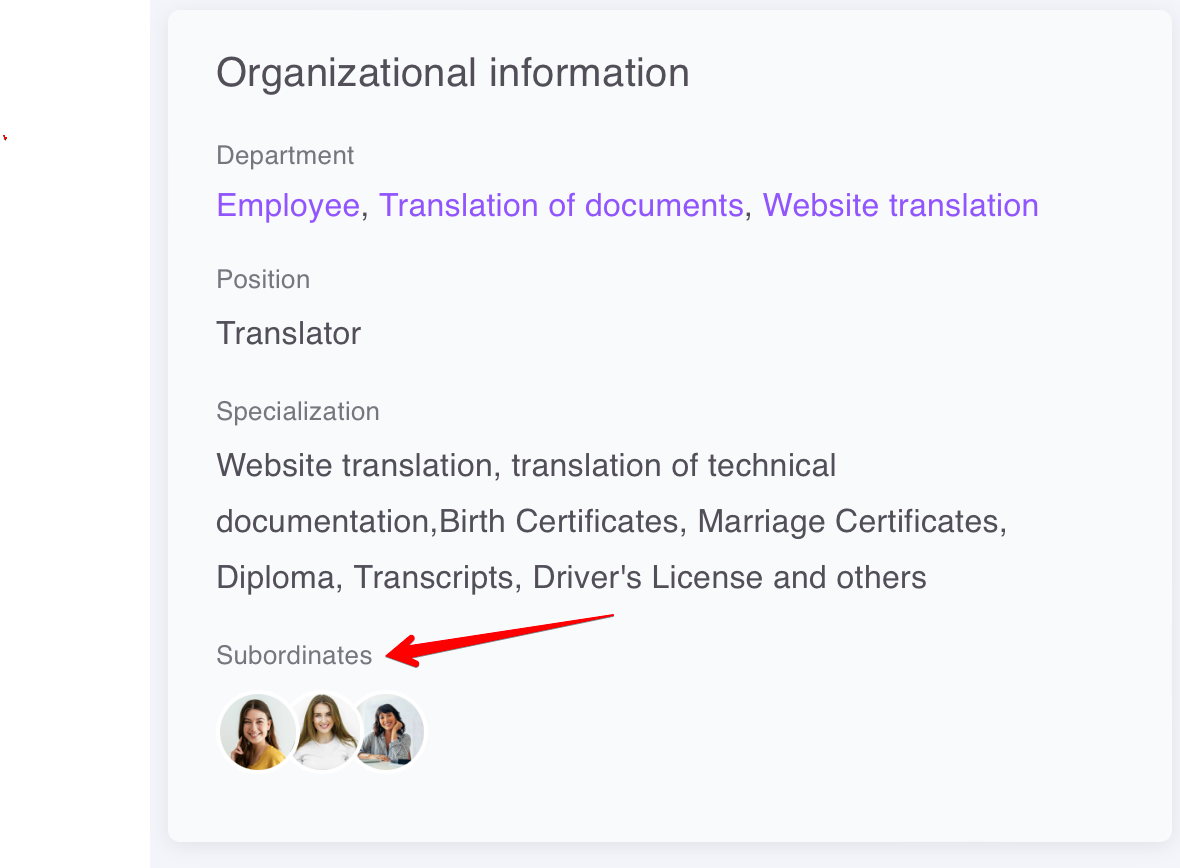Click the tiny red mark in black sidebar

pos(4,137)
